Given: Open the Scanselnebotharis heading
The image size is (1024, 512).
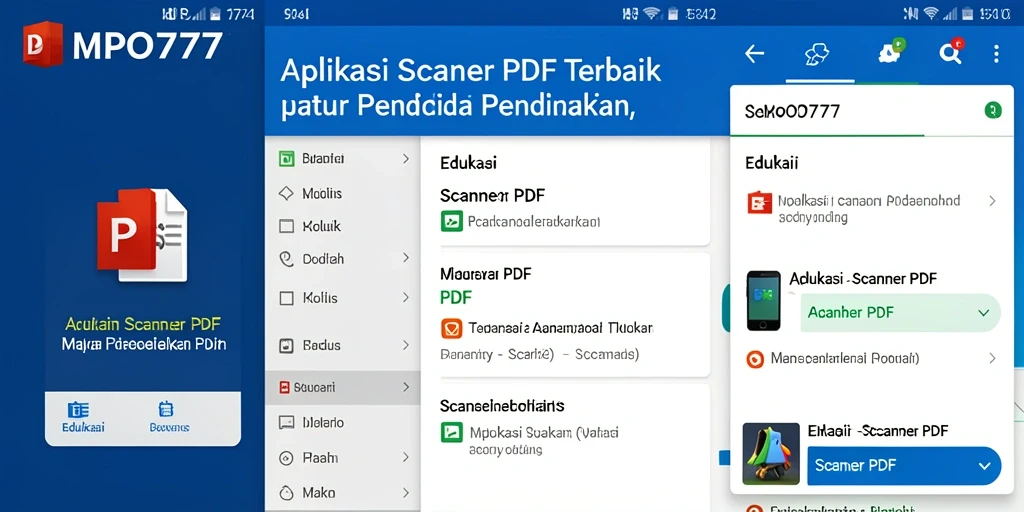Looking at the screenshot, I should click(x=502, y=406).
